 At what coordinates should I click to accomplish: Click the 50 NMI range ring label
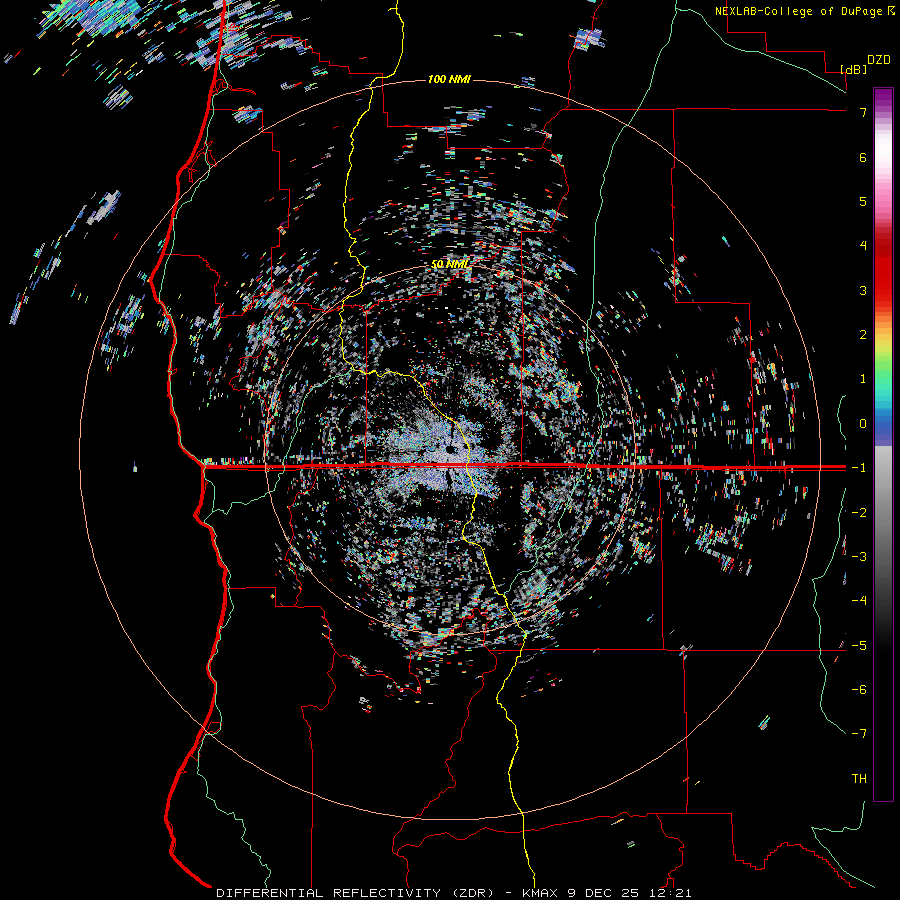point(449,264)
